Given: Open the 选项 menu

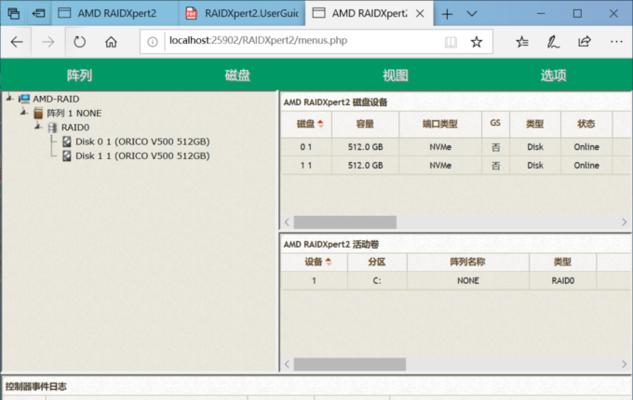Looking at the screenshot, I should (553, 75).
